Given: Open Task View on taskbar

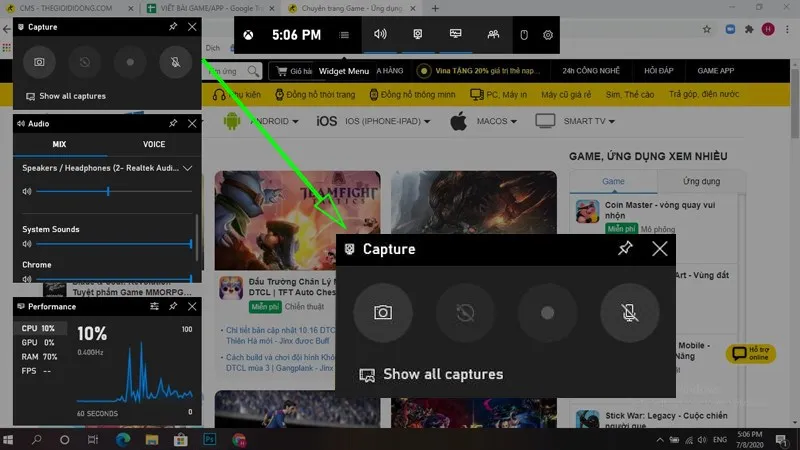Looking at the screenshot, I should point(92,439).
